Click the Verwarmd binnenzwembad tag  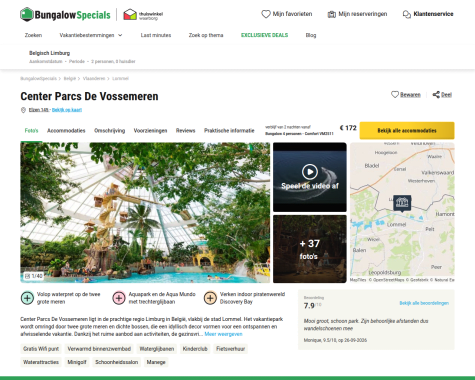tap(99, 349)
